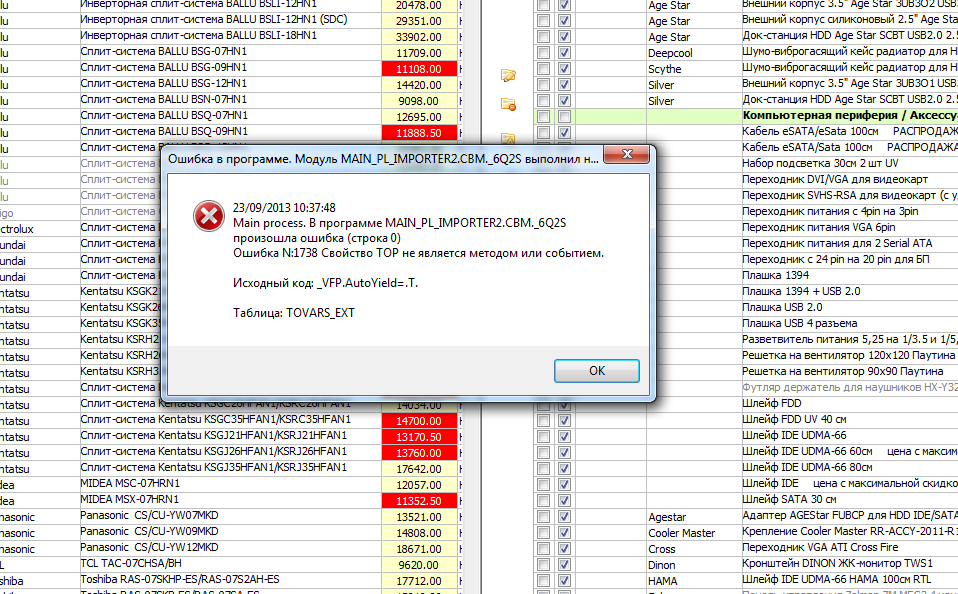Select the red price cell 11352.50
This screenshot has height=594, width=958.
pos(419,500)
